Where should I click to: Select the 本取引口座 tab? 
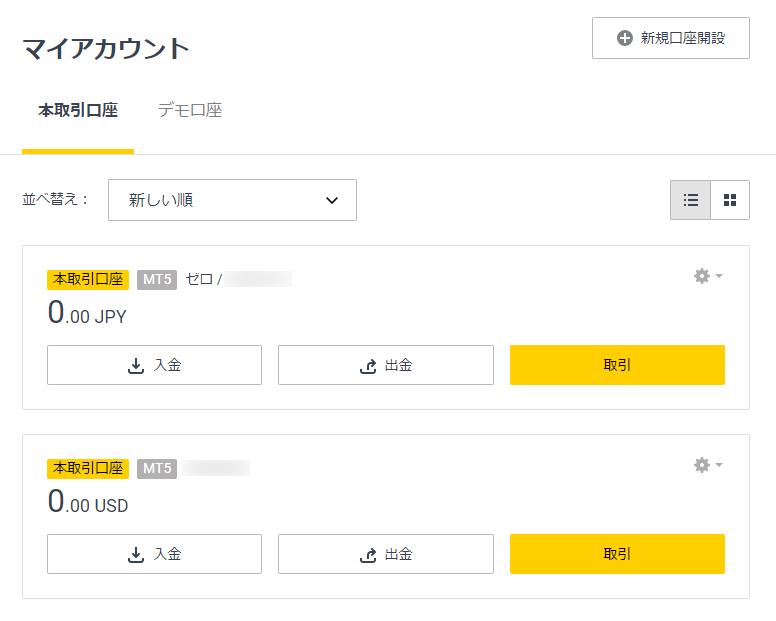pyautogui.click(x=78, y=110)
